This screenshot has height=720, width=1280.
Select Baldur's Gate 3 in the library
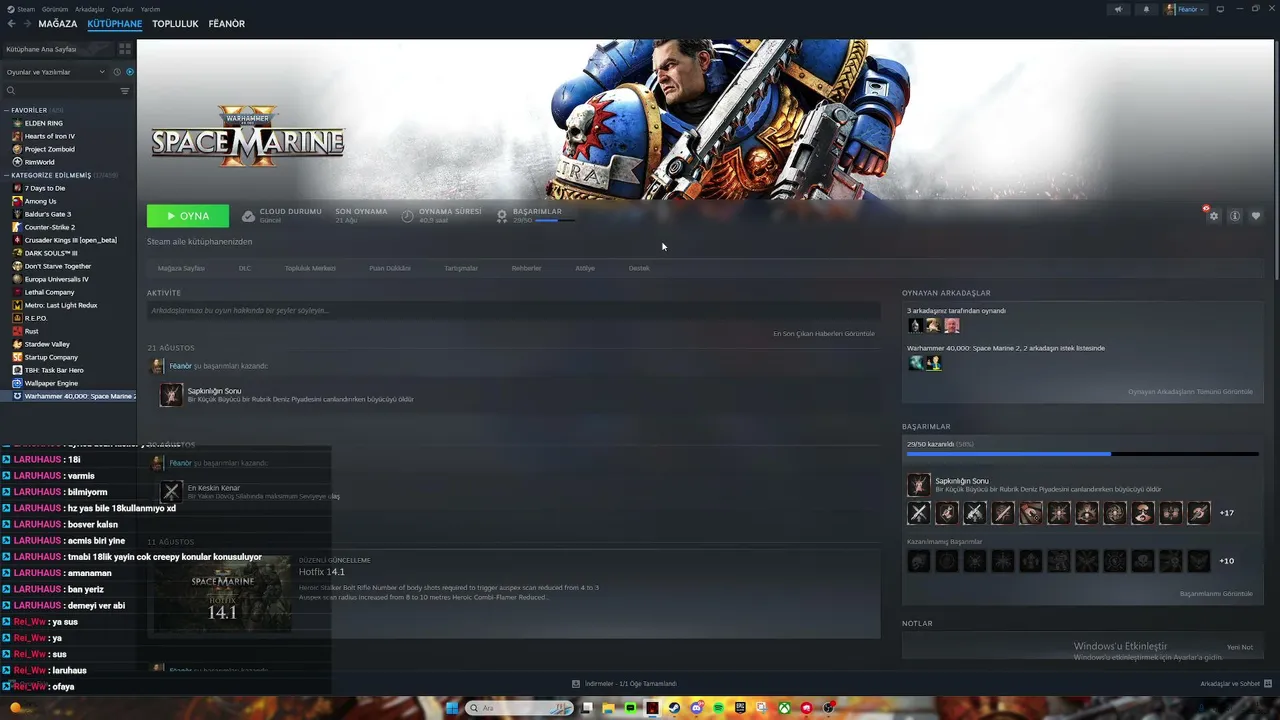(47, 214)
